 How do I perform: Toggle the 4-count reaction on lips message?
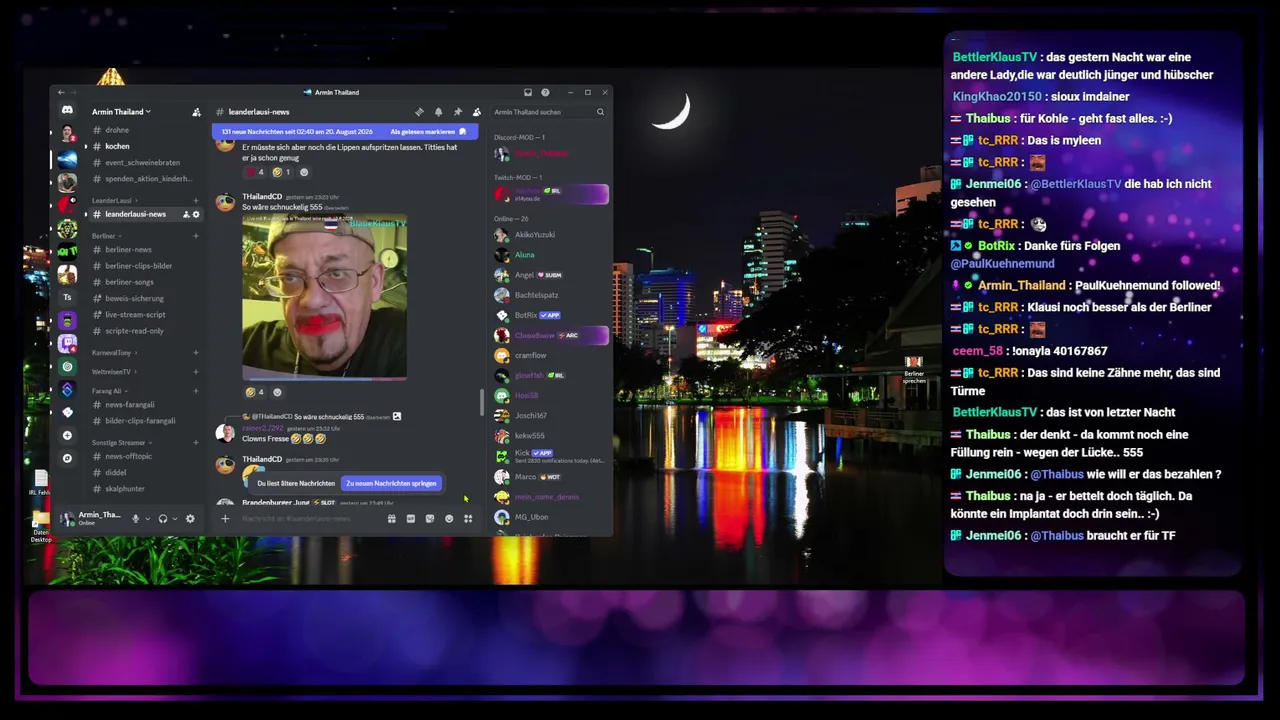click(x=255, y=172)
